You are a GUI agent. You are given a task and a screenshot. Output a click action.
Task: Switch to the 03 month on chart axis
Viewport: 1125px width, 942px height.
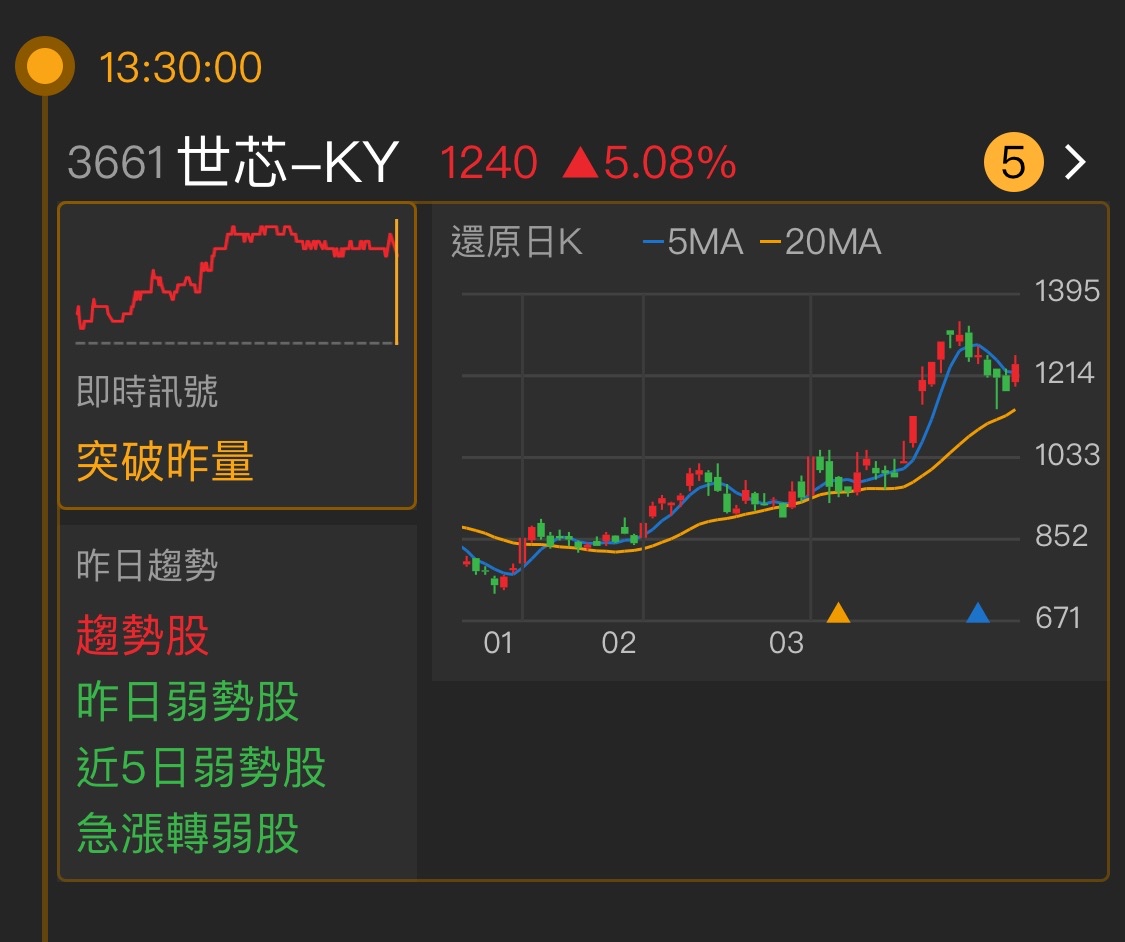(x=789, y=645)
